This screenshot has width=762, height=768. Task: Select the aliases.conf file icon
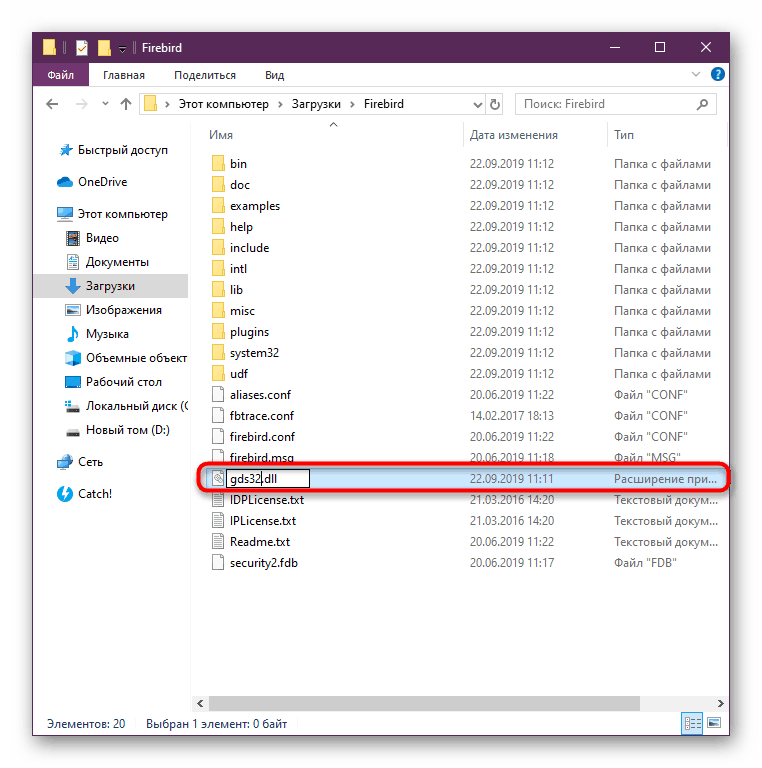218,395
